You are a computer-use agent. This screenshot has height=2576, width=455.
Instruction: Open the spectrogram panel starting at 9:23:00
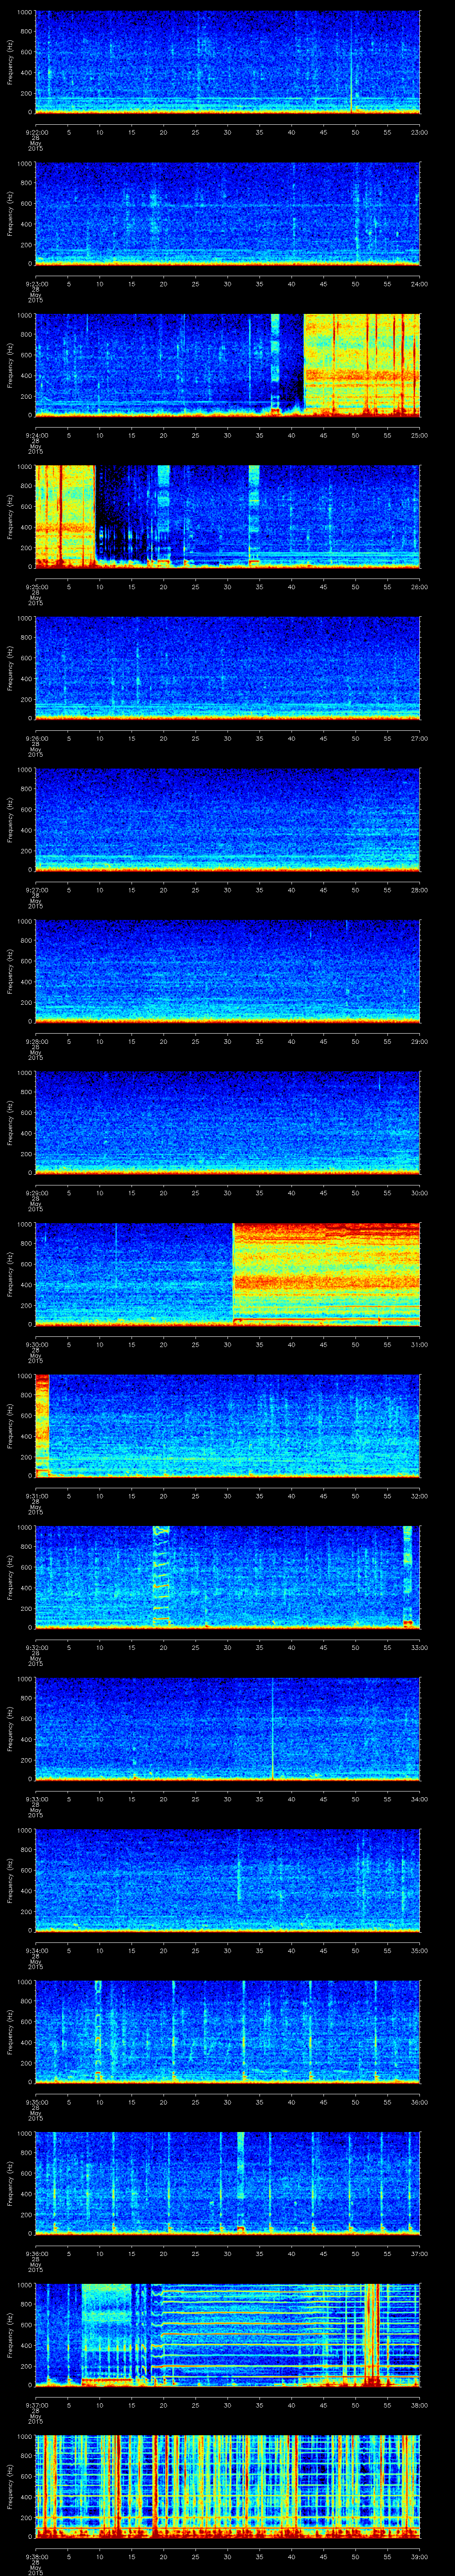tap(228, 214)
